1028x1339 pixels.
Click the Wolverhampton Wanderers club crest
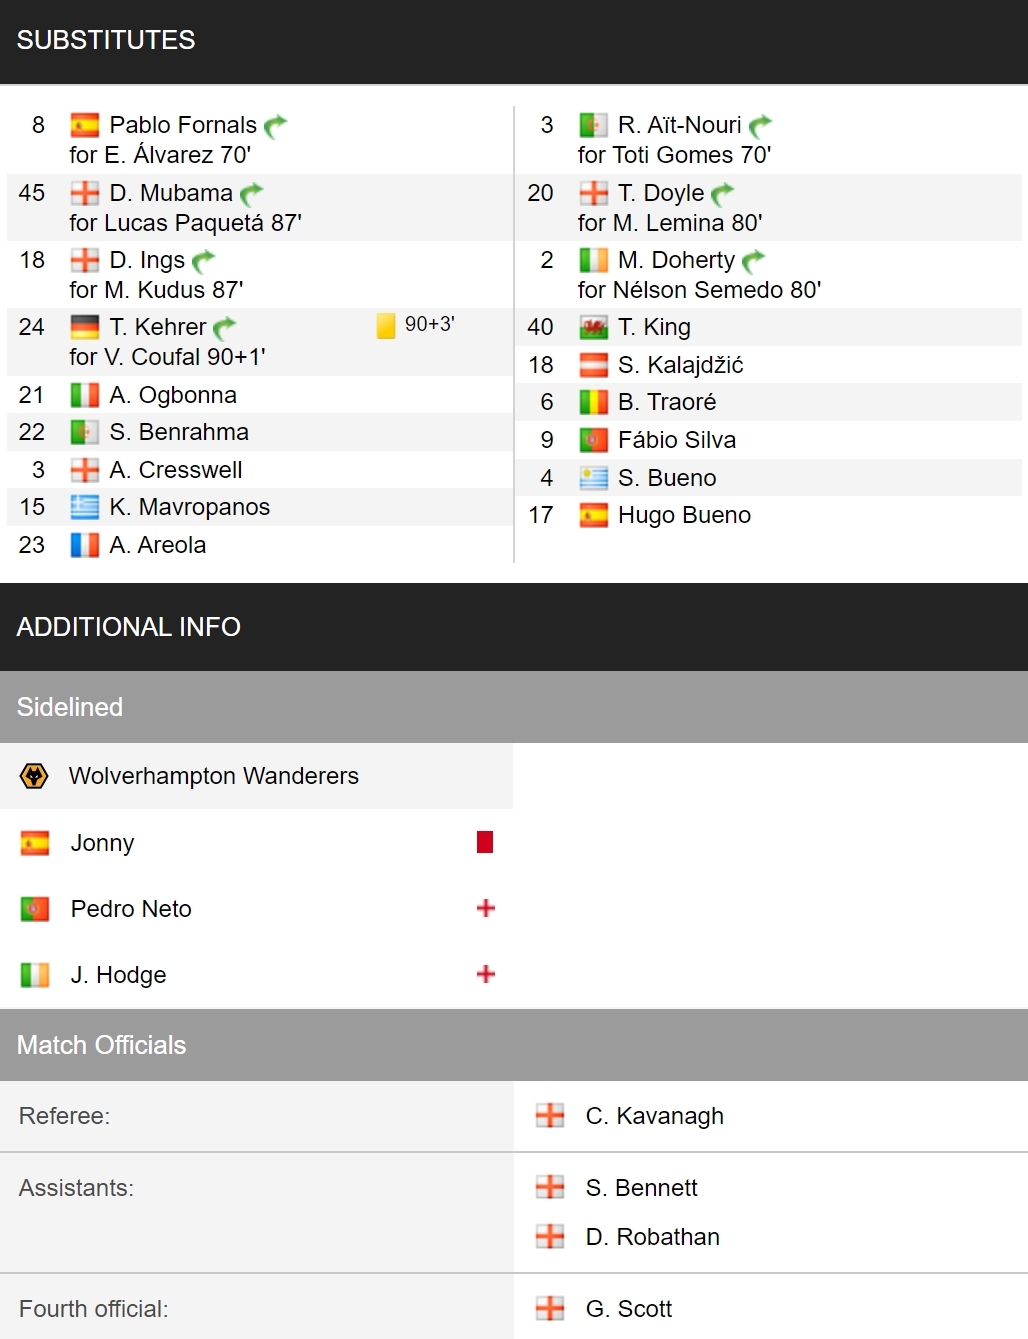tap(34, 776)
